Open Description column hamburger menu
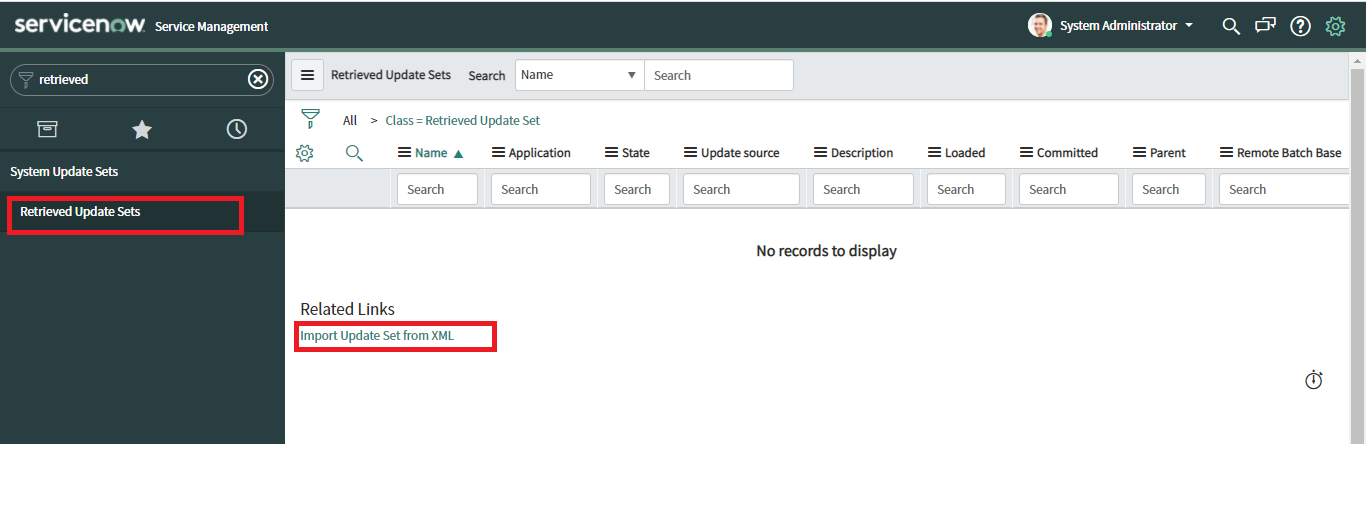Viewport: 1366px width, 519px height. click(x=820, y=153)
